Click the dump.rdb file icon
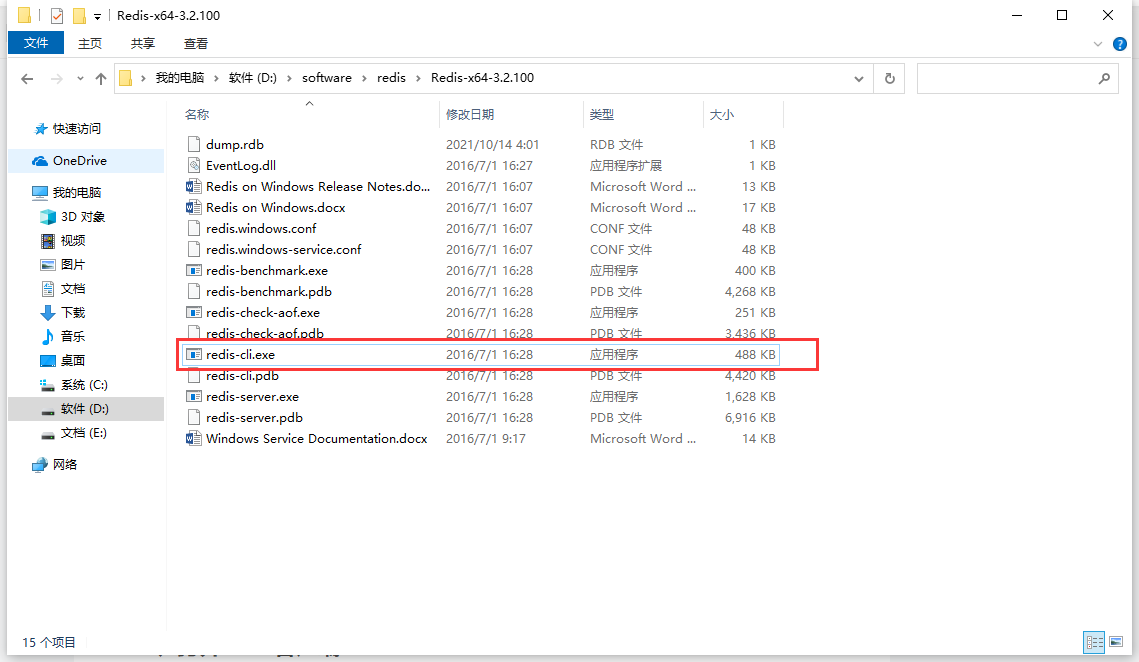The image size is (1139, 662). 193,144
